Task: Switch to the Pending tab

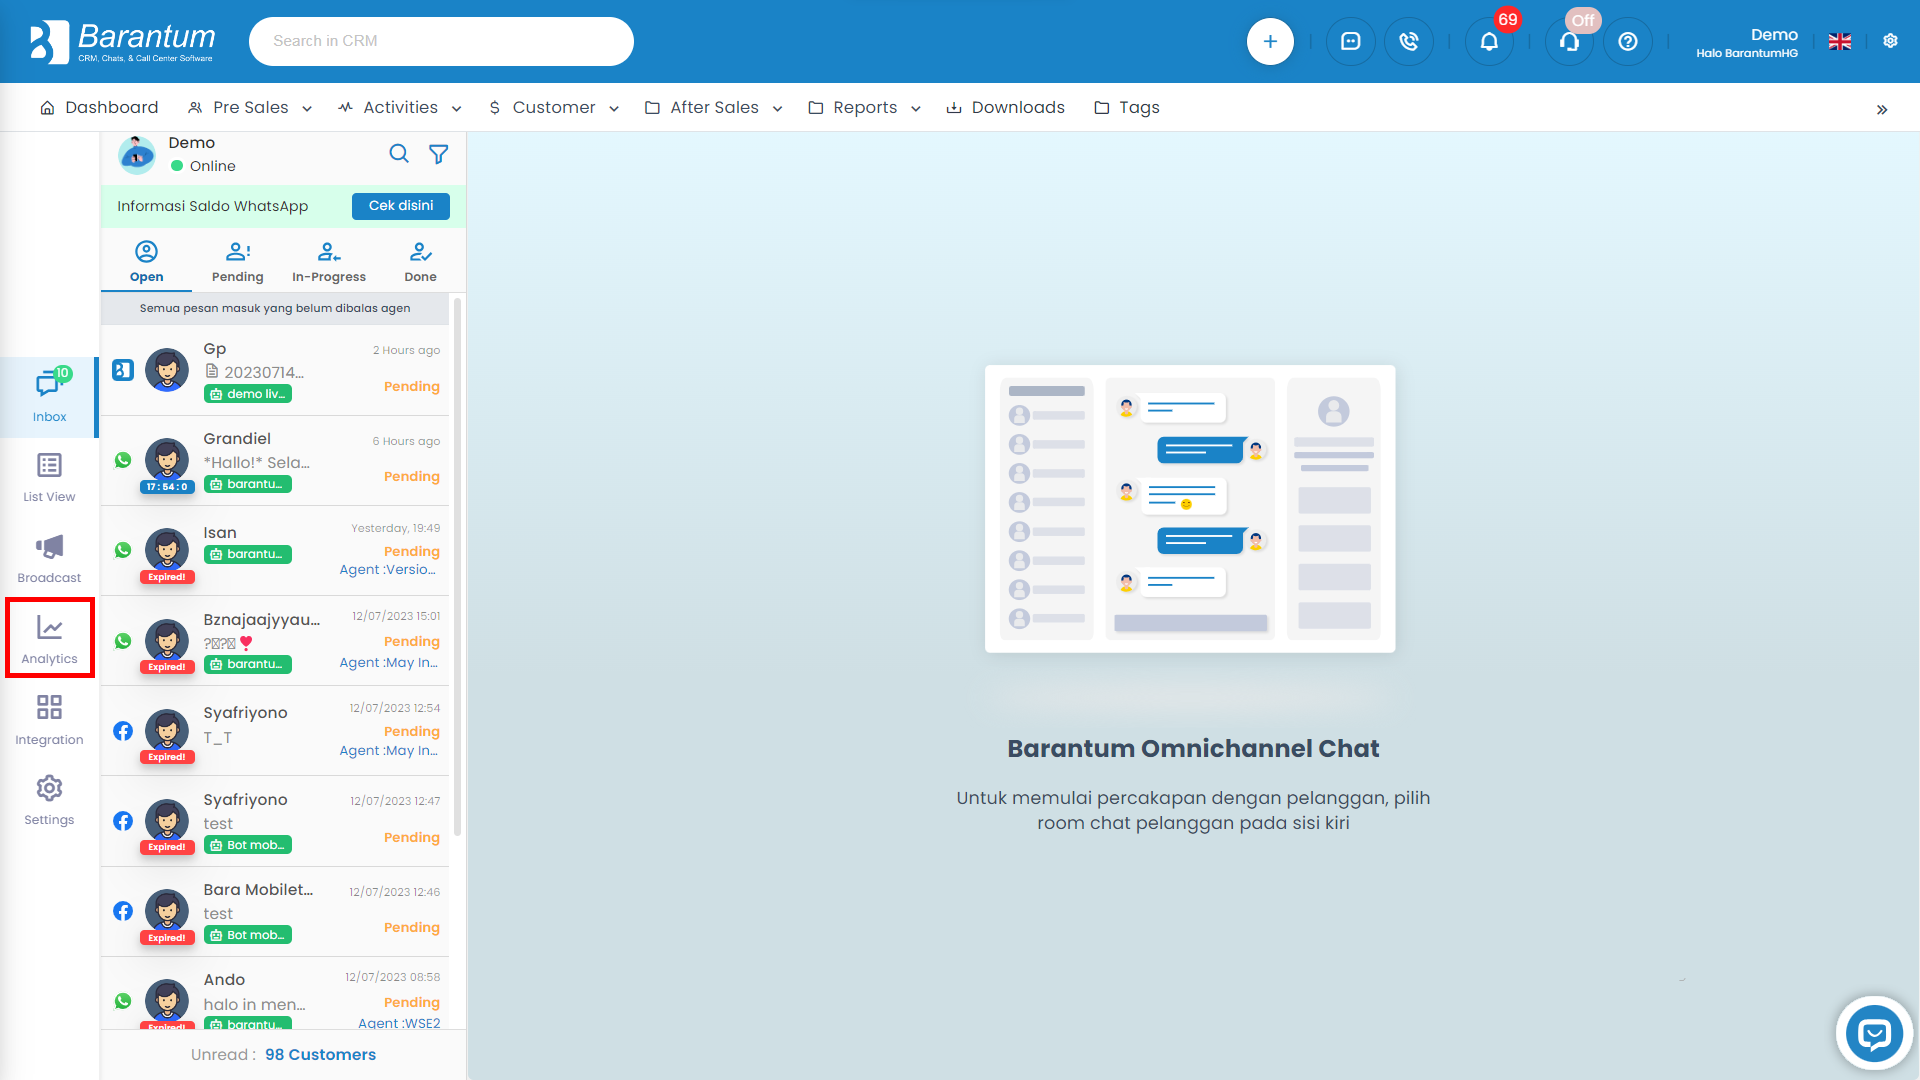Action: [238, 262]
